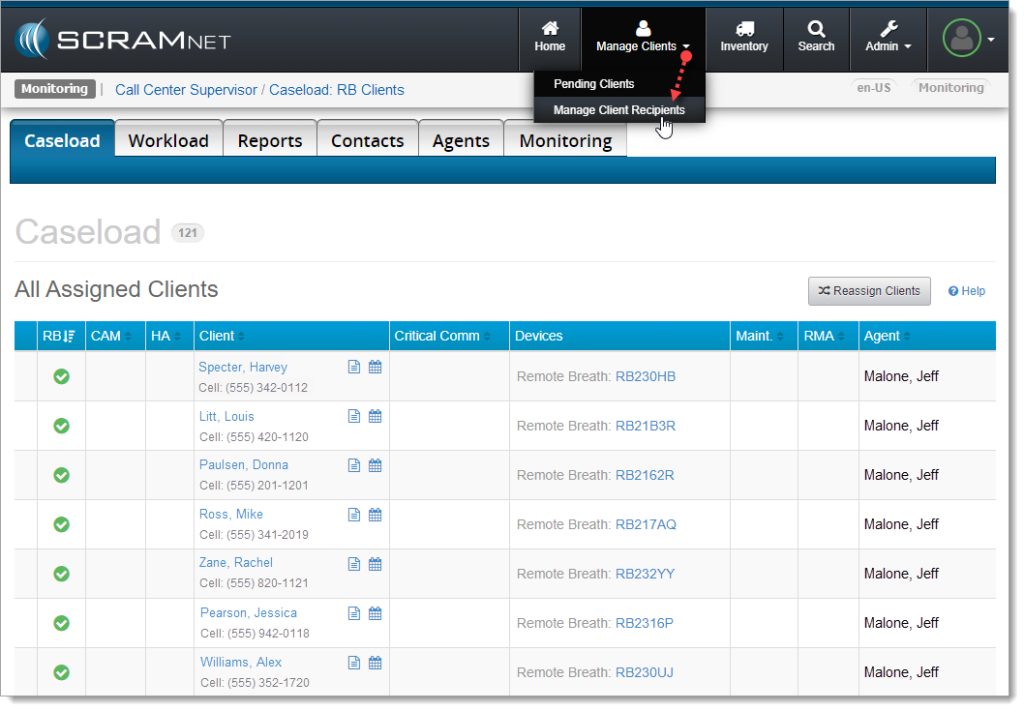Switch to the Workload tab
Screen dimensions: 1024x711
point(168,141)
